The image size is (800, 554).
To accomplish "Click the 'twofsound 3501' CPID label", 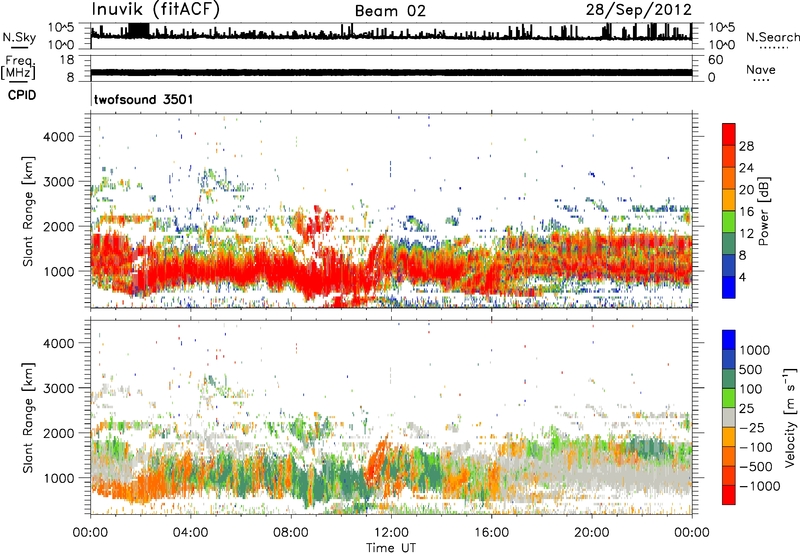I will click(x=144, y=99).
